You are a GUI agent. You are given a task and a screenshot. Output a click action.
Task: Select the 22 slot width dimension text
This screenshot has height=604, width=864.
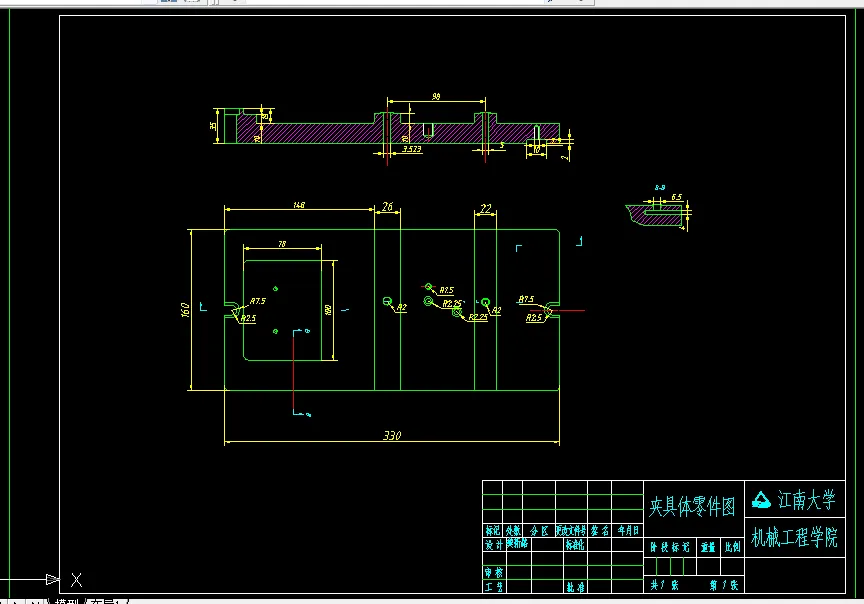[485, 208]
